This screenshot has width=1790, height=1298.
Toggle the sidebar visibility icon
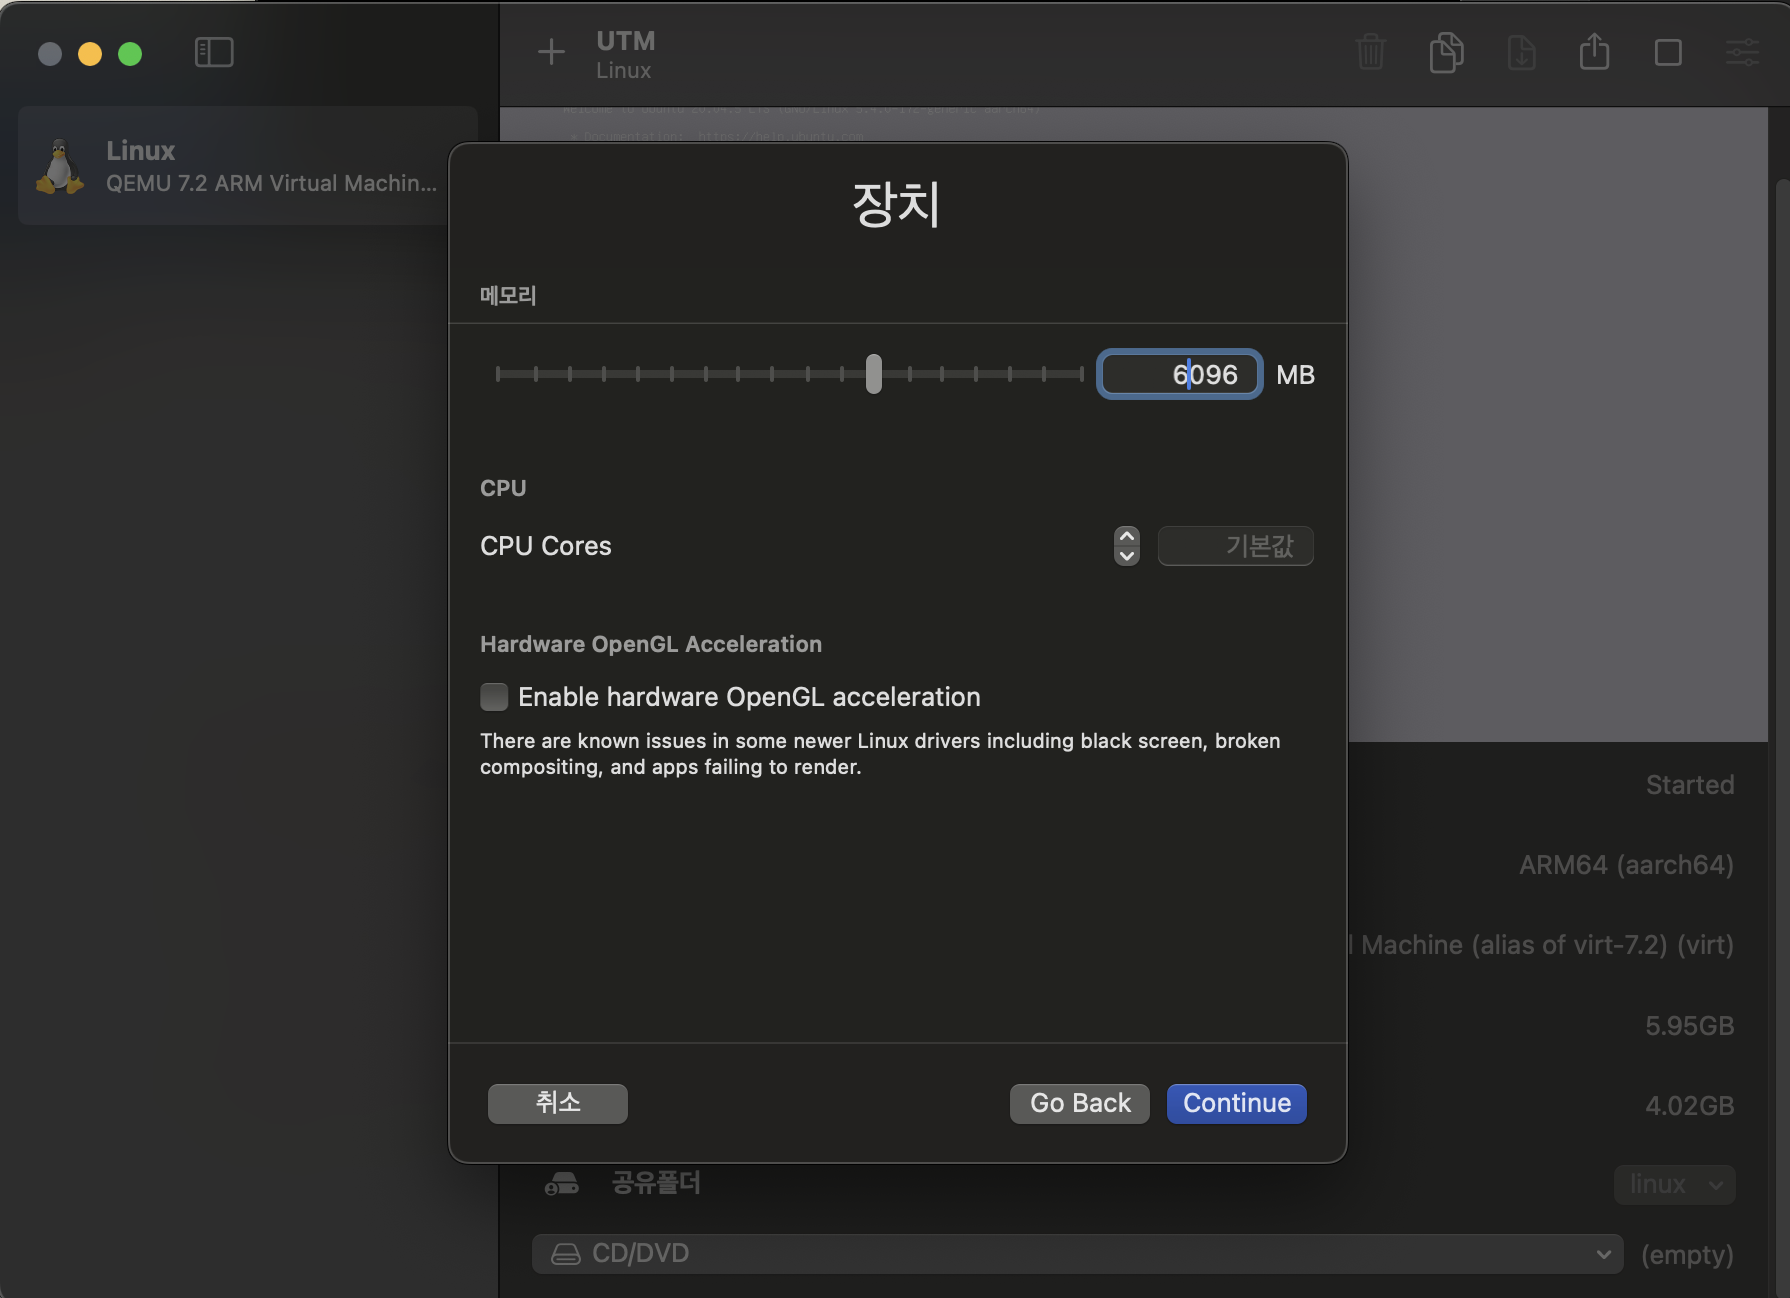(214, 52)
